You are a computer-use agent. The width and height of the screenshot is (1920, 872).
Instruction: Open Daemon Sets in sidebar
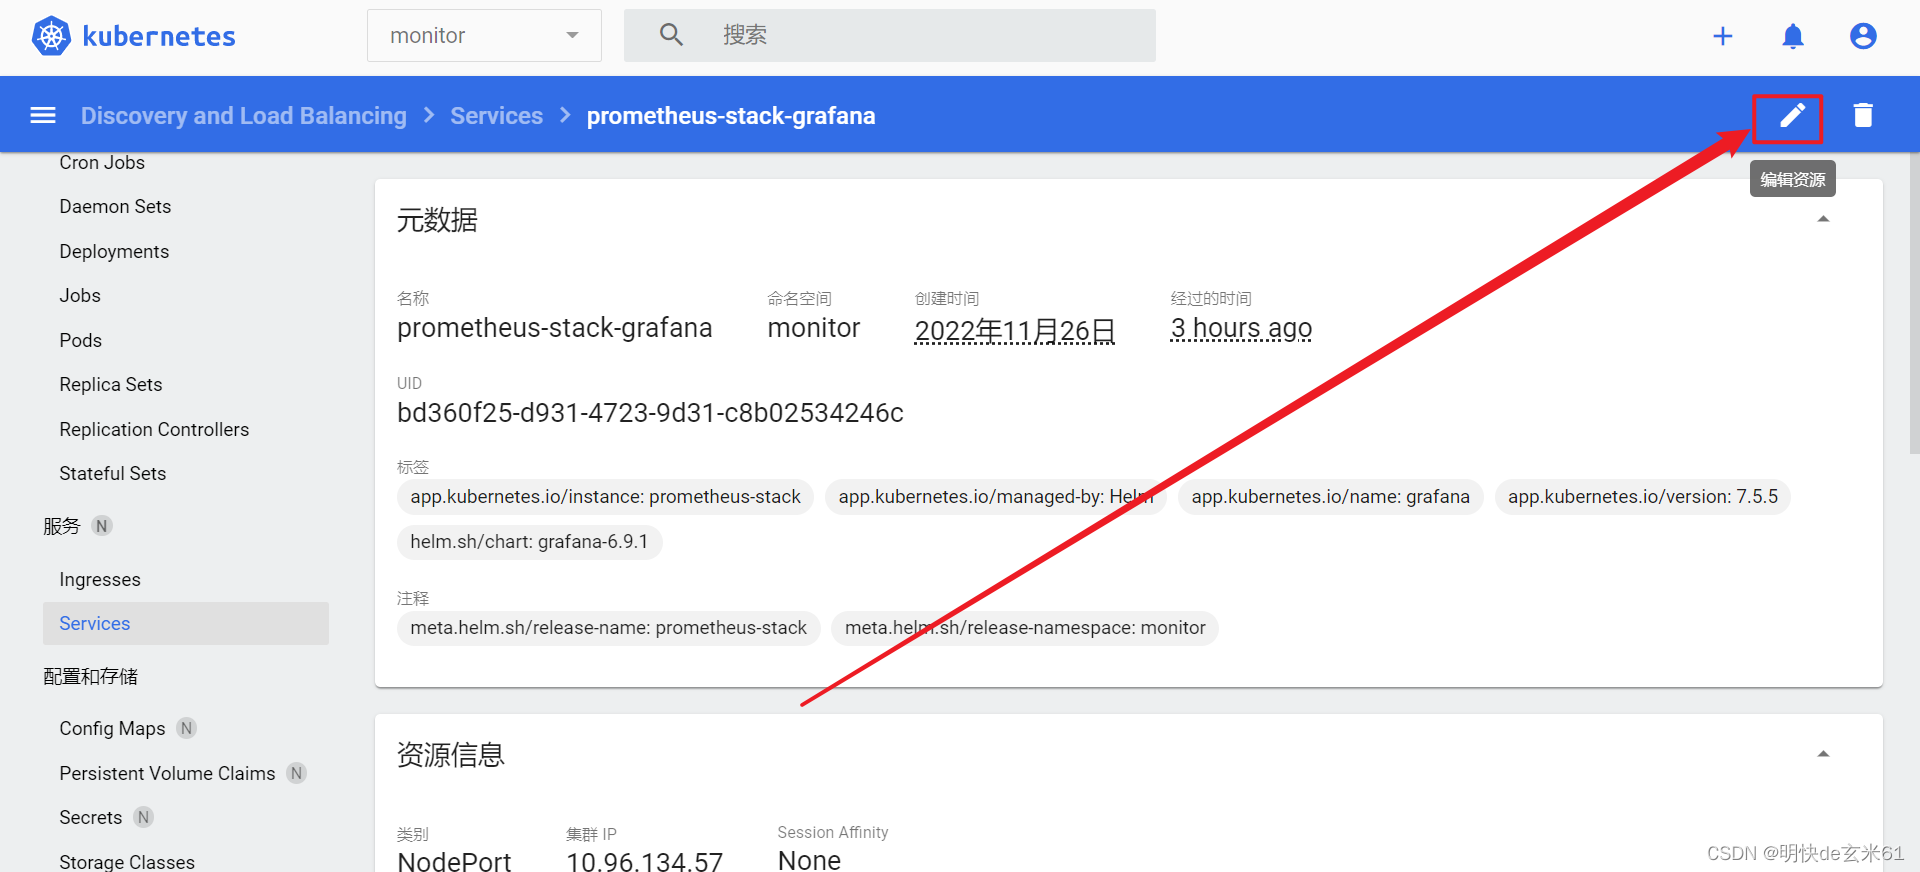click(x=115, y=206)
